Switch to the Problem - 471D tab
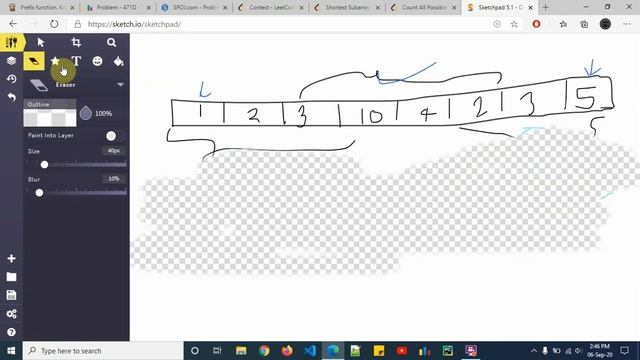This screenshot has width=640, height=360. [x=119, y=7]
